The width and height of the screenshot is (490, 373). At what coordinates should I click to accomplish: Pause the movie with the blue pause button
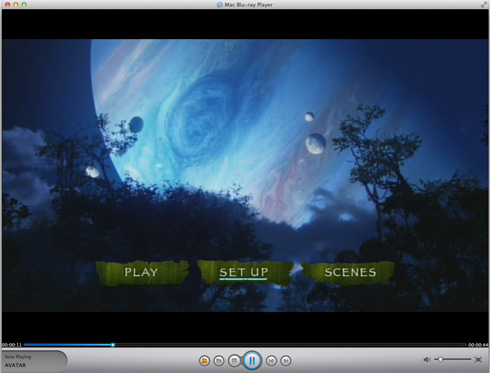(x=252, y=360)
